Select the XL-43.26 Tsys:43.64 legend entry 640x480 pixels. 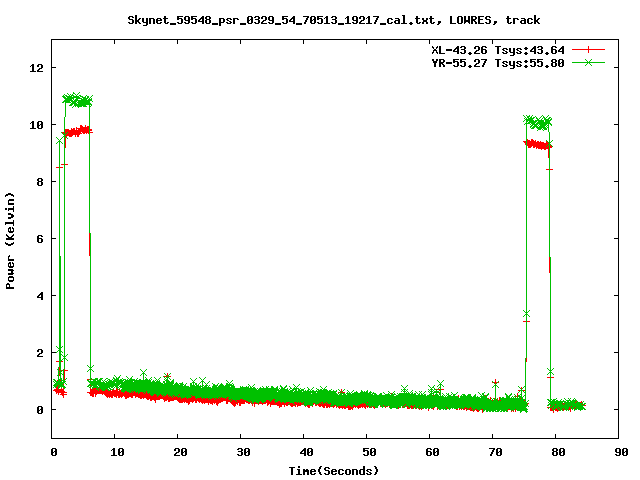click(498, 50)
